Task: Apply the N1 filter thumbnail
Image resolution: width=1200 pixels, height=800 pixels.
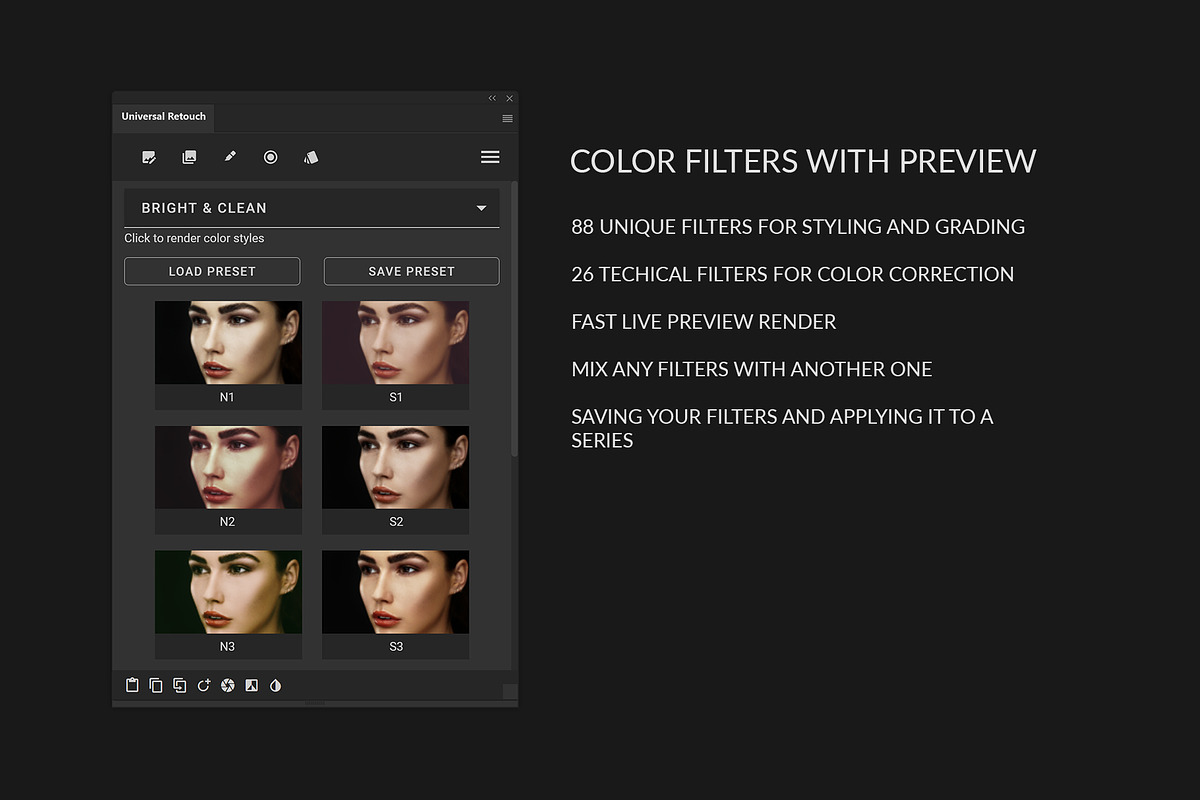Action: click(x=228, y=342)
